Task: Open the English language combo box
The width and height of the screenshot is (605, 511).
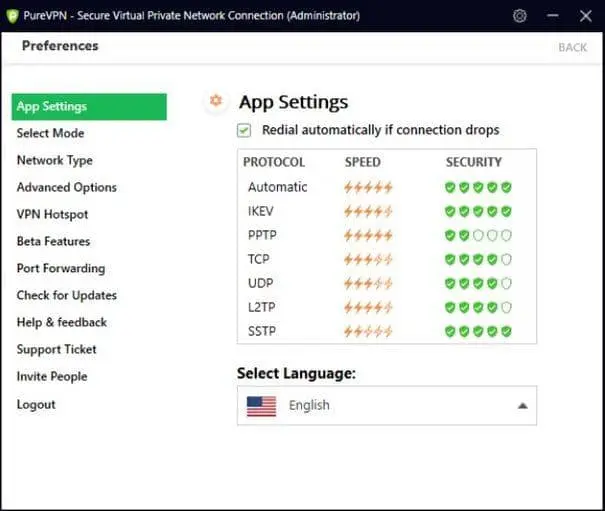Action: tap(387, 406)
